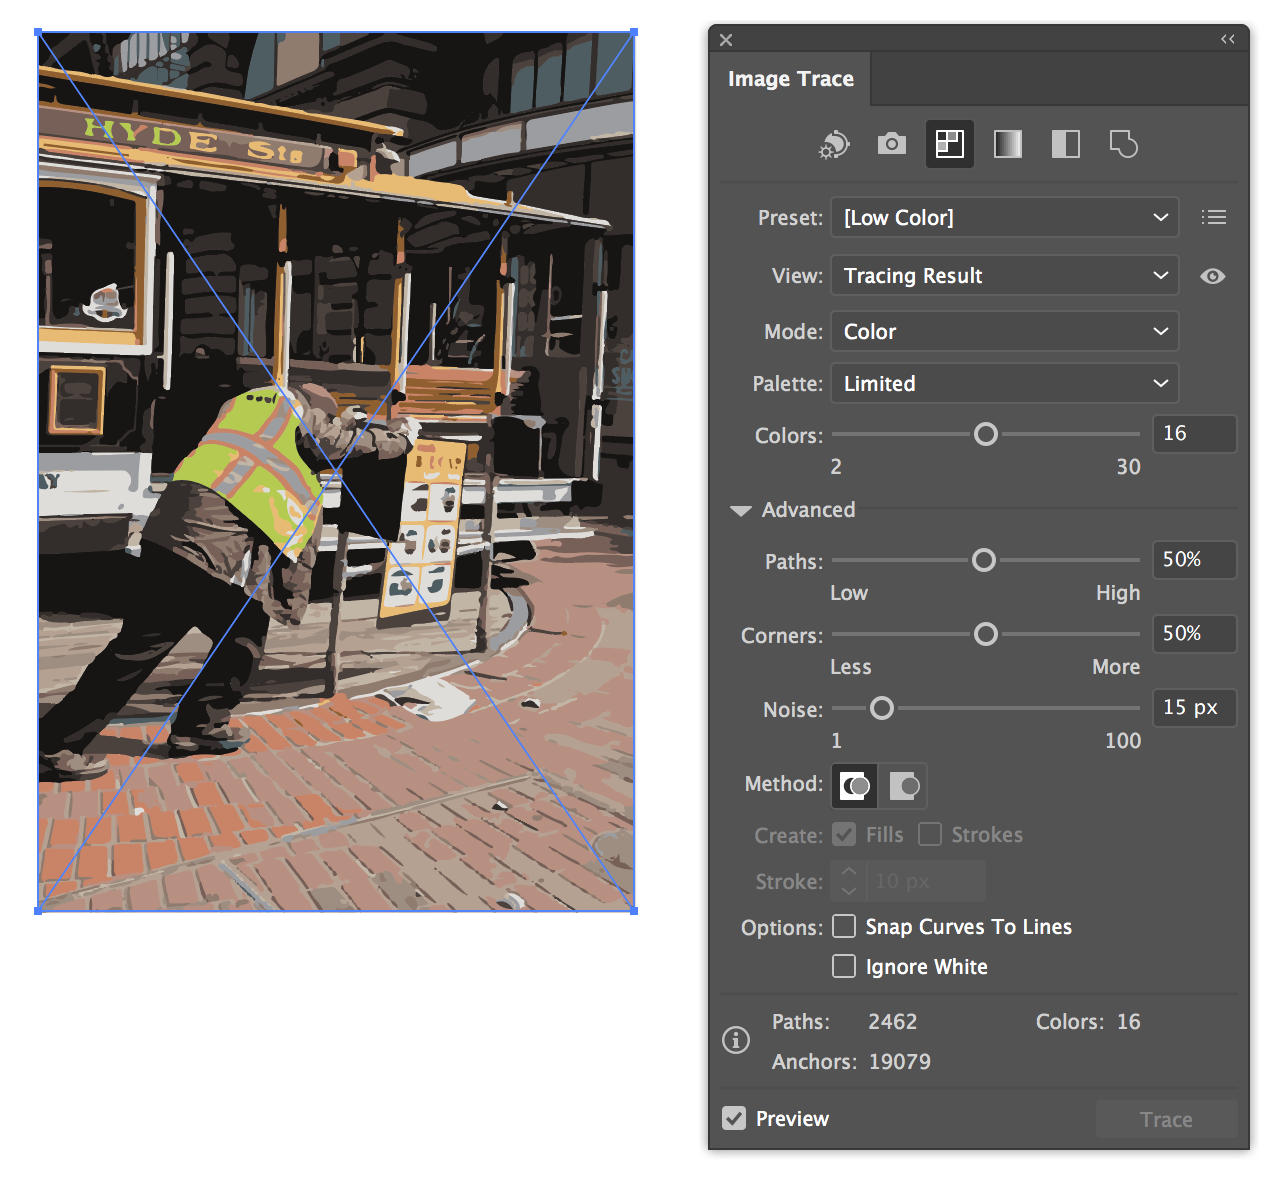This screenshot has height=1184, width=1274.
Task: Pick the Black and White preset icon
Action: click(x=1065, y=145)
